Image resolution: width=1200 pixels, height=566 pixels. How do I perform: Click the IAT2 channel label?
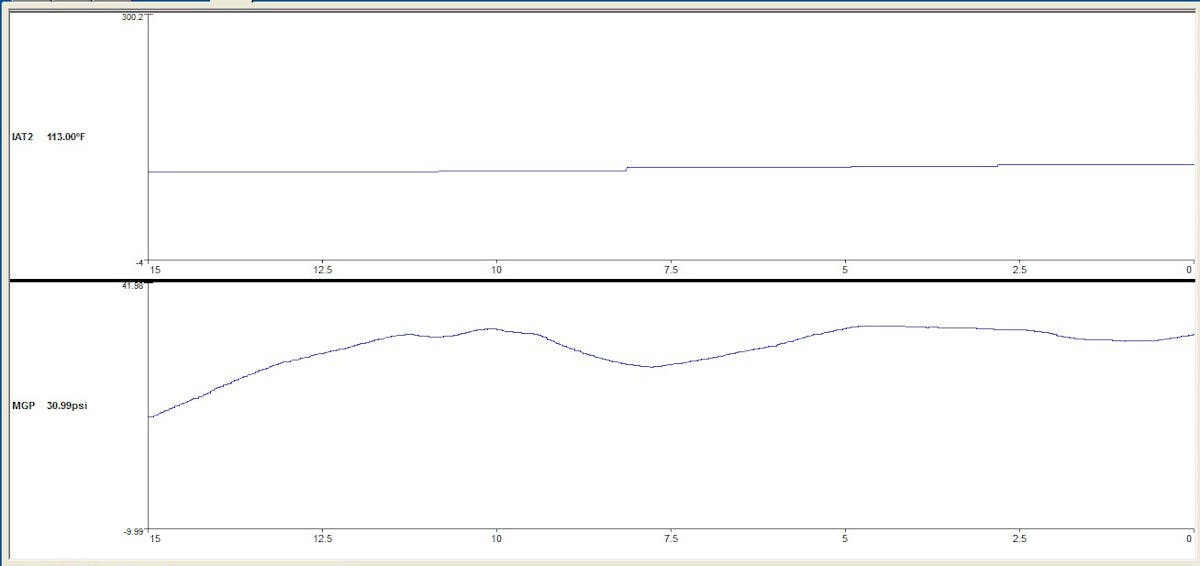23,137
